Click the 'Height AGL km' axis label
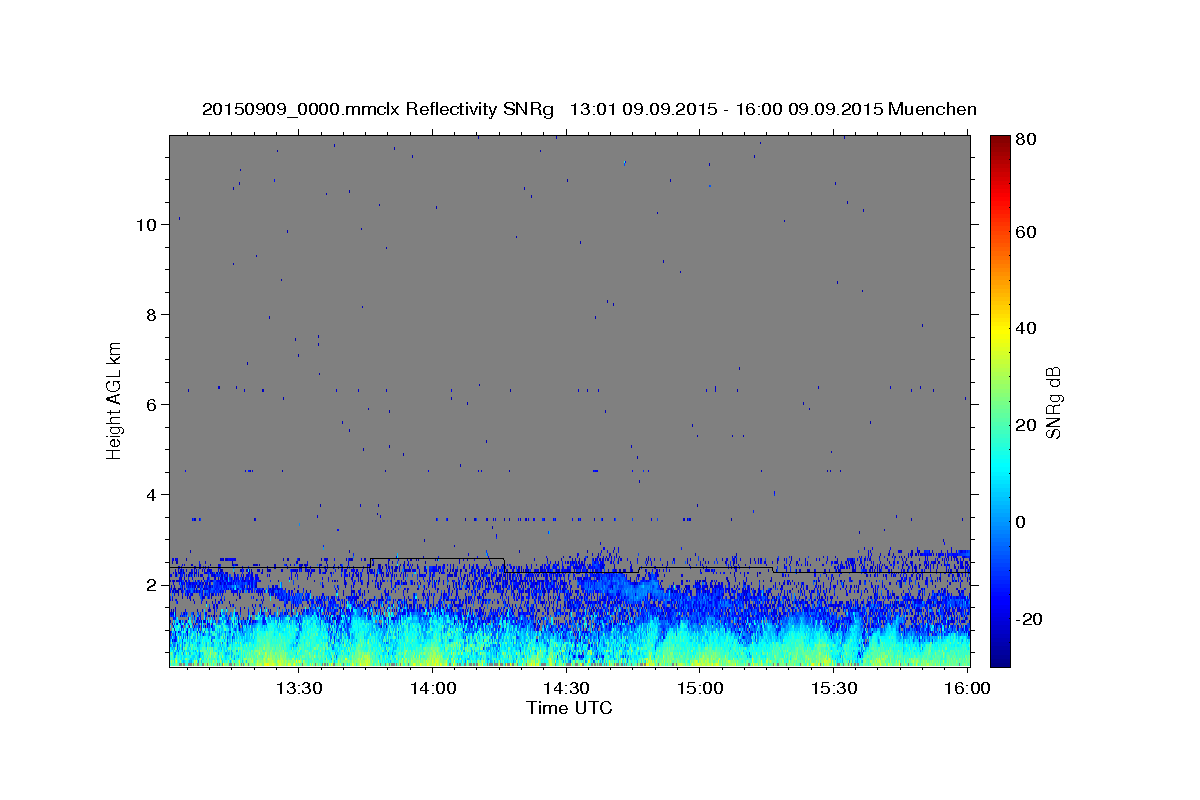Screen dimensions: 1200x800 (115, 400)
